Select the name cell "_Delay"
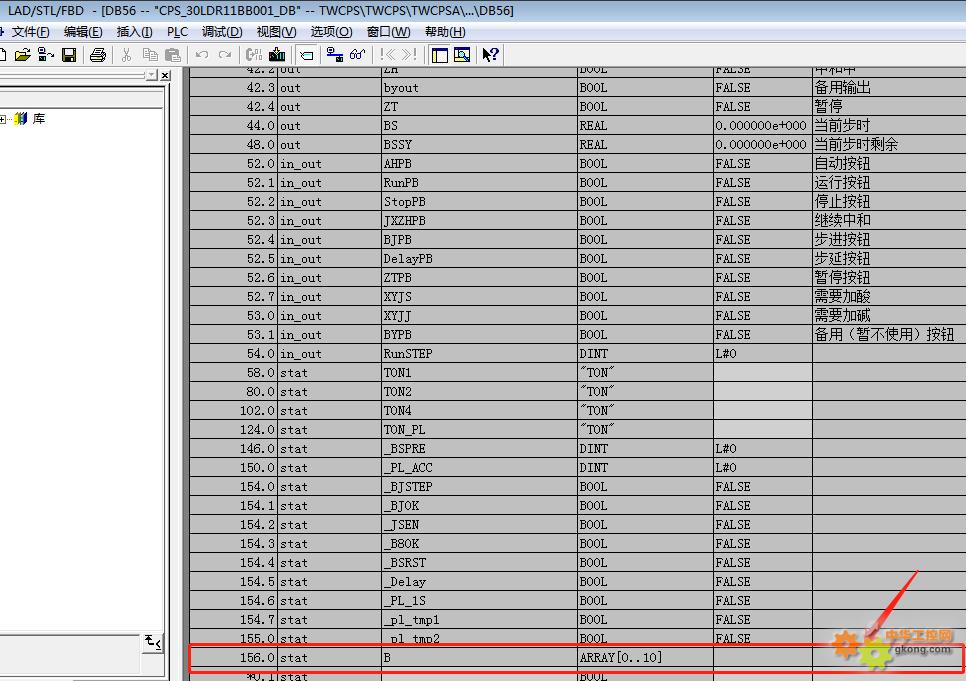Viewport: 966px width, 681px height. click(479, 582)
